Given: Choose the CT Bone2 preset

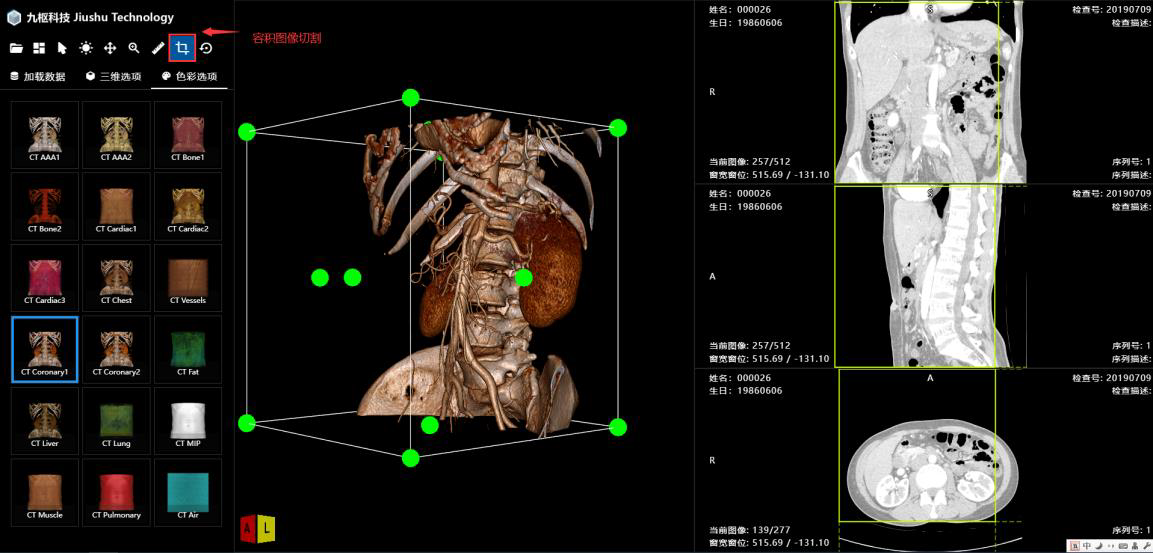Looking at the screenshot, I should (45, 207).
